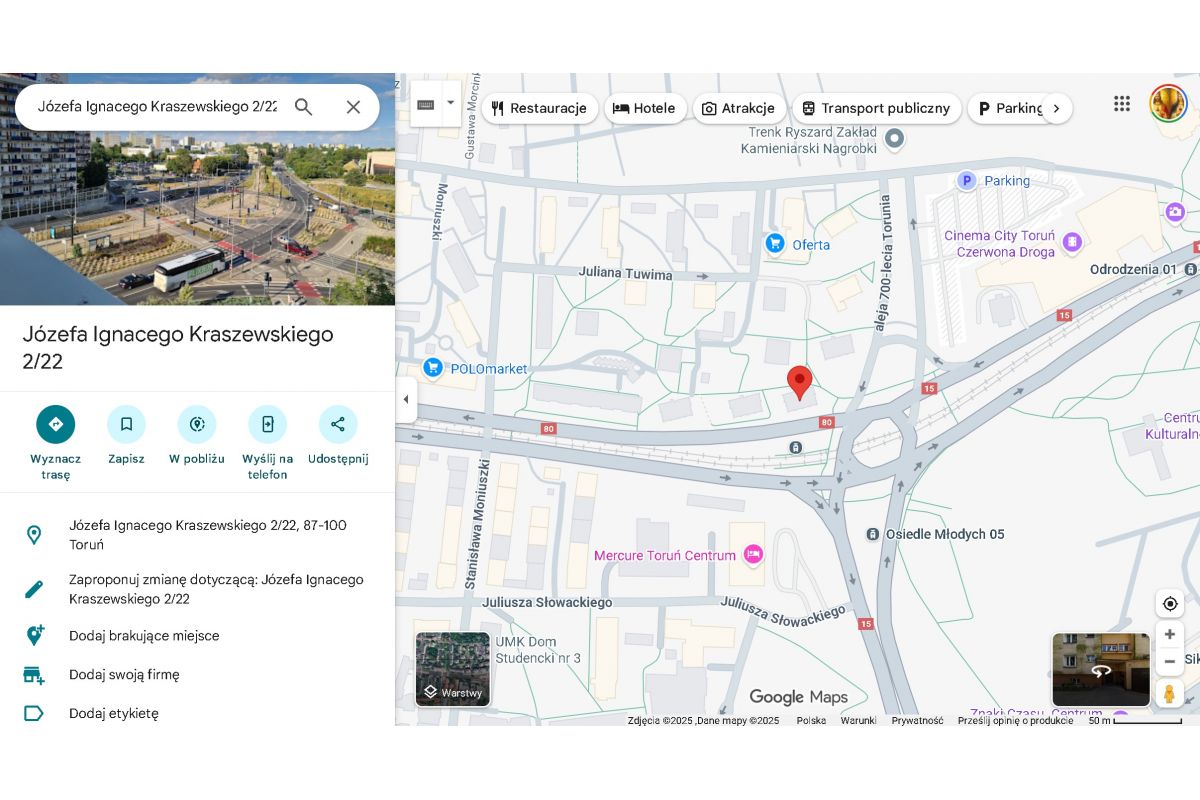Select the Hotele filter chip
Viewport: 1200px width, 800px height.
[645, 108]
